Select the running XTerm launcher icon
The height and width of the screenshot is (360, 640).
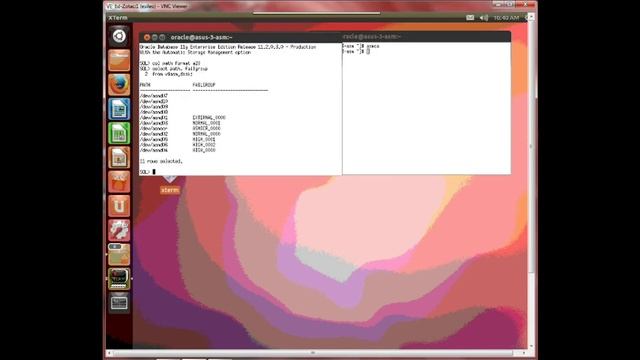click(x=119, y=278)
